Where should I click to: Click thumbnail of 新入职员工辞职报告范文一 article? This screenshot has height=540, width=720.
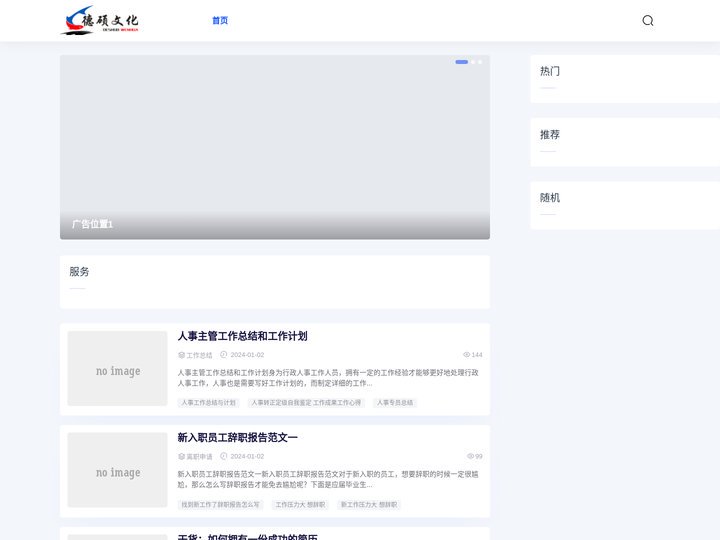coord(118,470)
